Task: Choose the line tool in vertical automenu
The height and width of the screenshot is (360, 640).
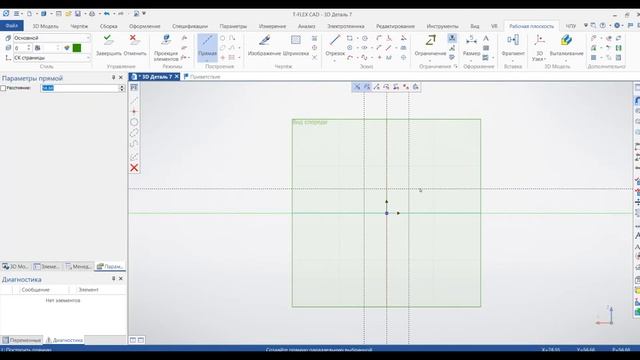Action: (x=134, y=100)
